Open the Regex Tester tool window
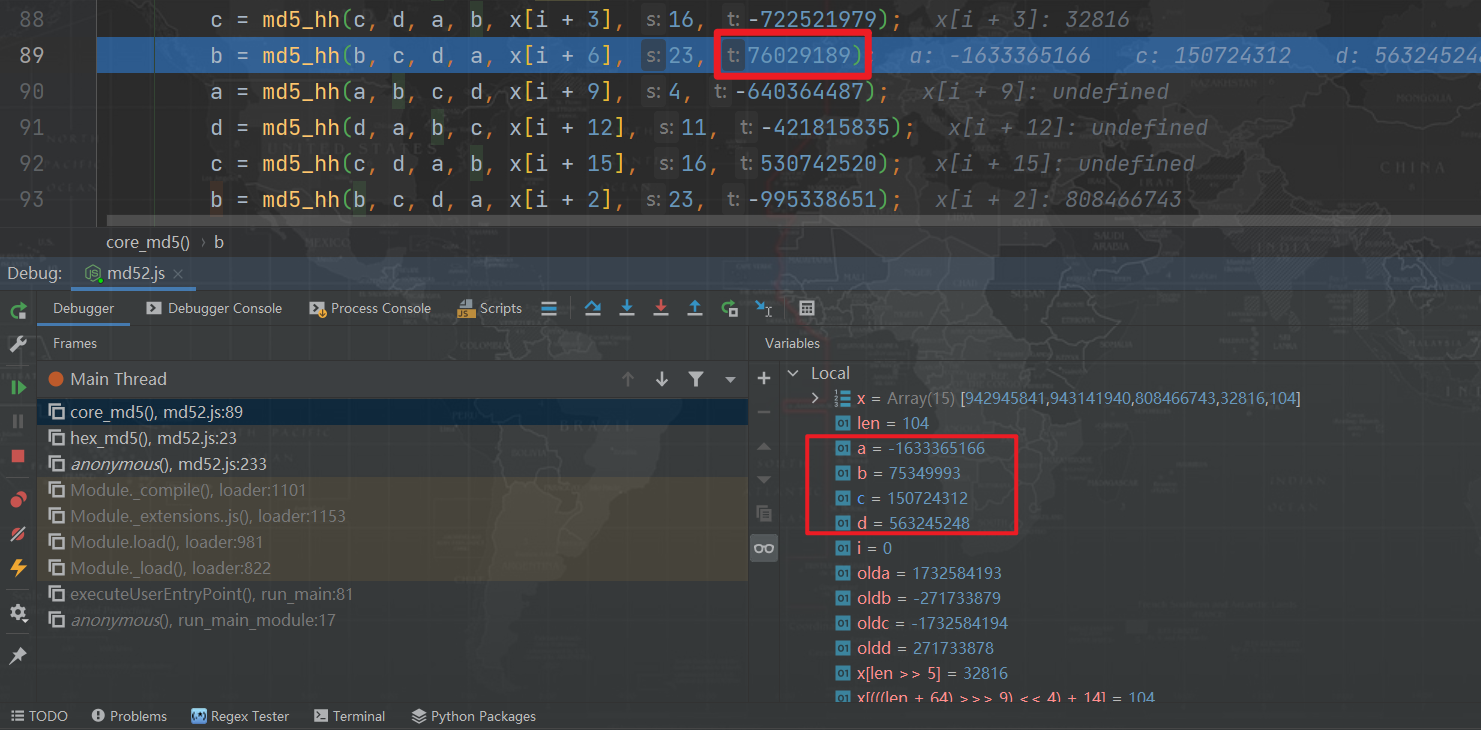1481x730 pixels. [x=240, y=716]
